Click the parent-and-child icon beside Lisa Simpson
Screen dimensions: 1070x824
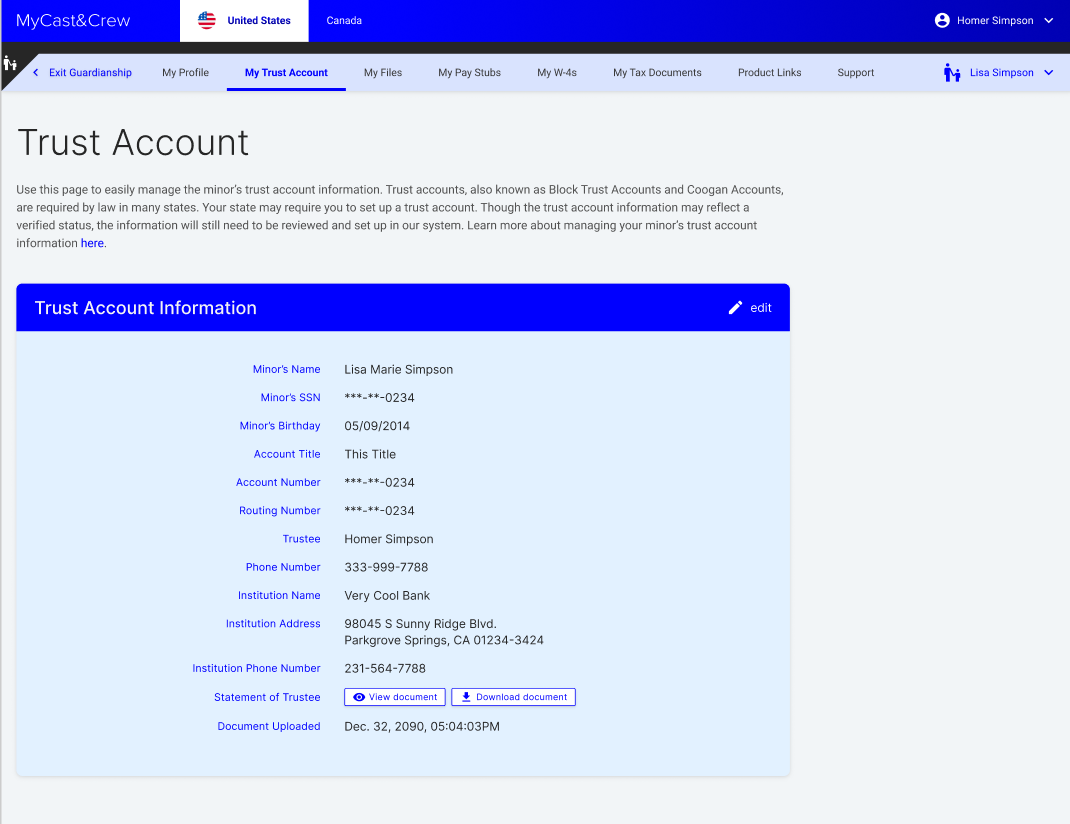point(952,72)
